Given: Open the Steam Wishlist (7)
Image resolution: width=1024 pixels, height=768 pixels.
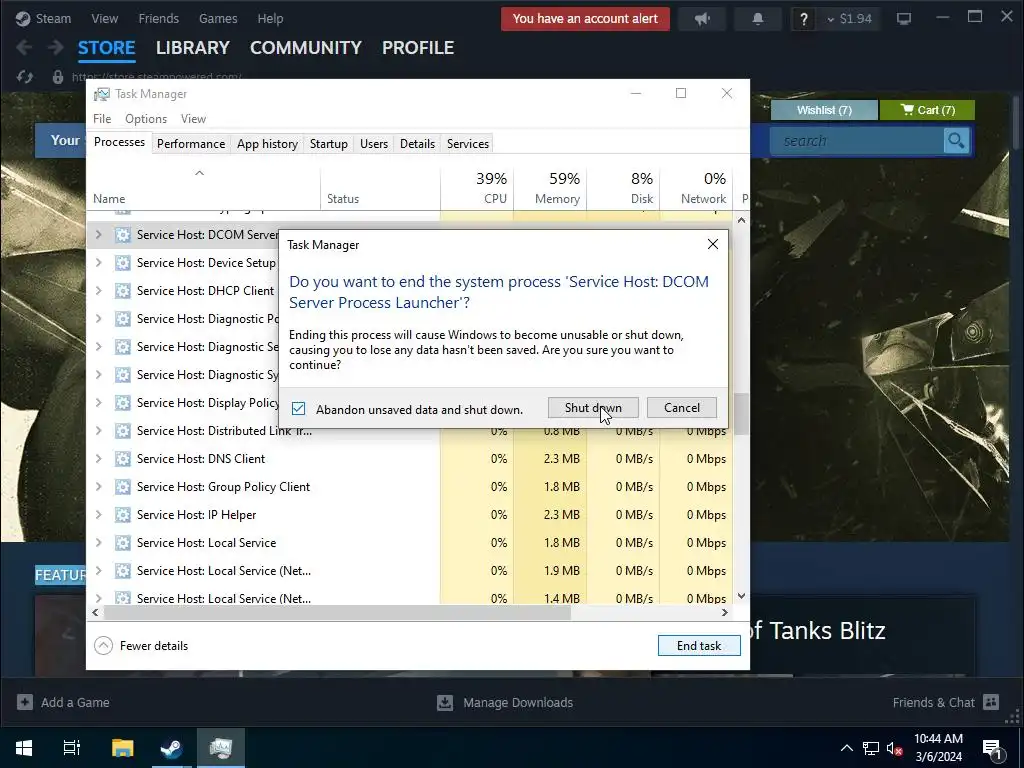Looking at the screenshot, I should tap(824, 110).
